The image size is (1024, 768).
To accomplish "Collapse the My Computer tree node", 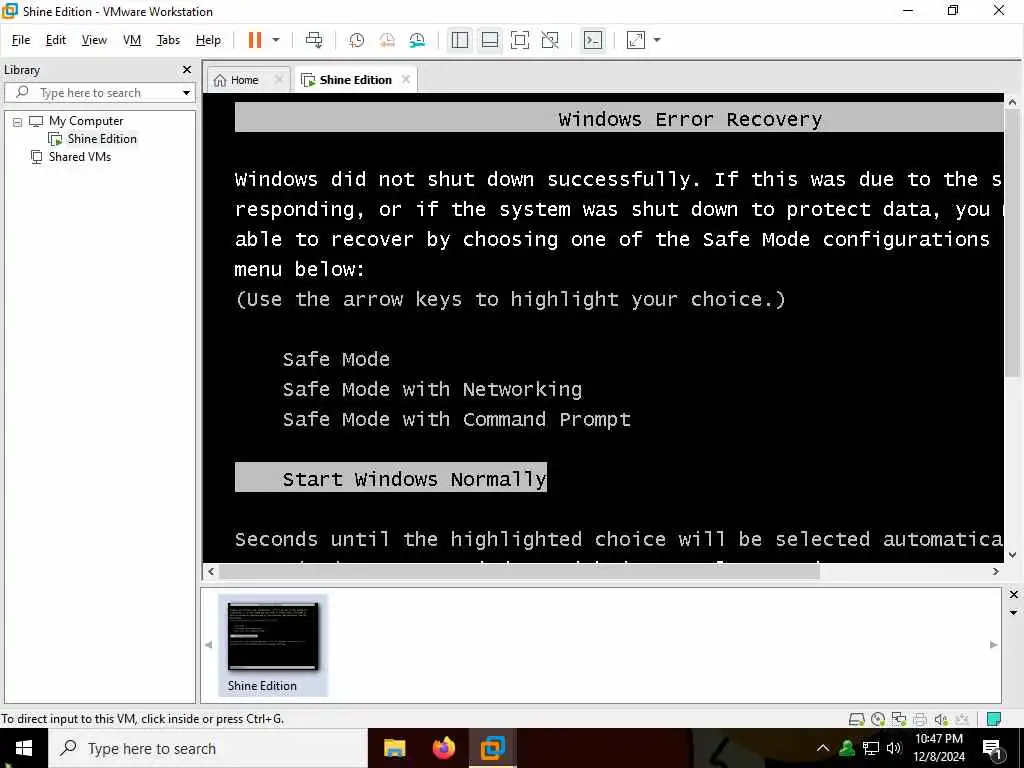I will (x=18, y=121).
